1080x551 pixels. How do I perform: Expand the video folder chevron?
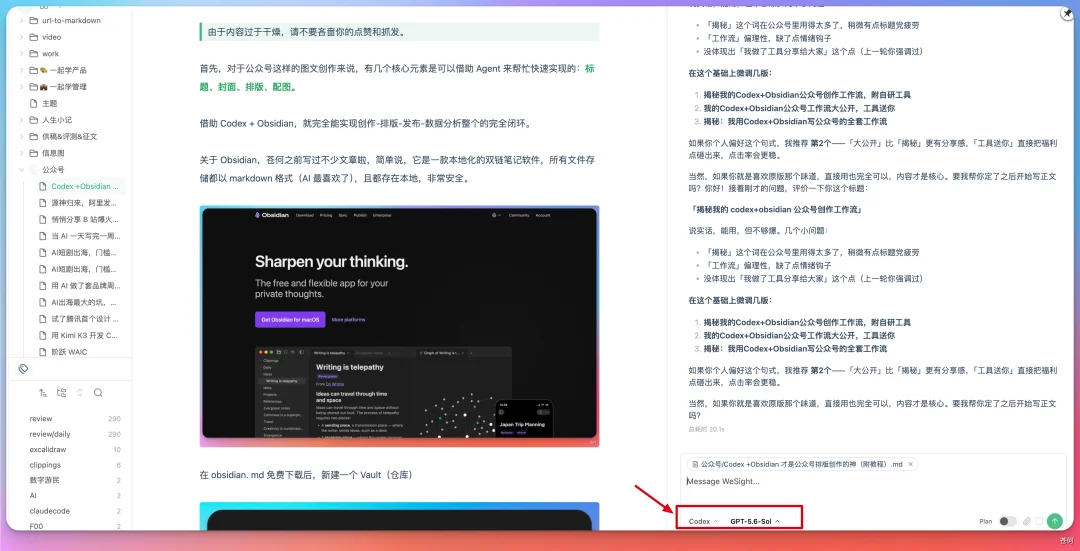(21, 37)
